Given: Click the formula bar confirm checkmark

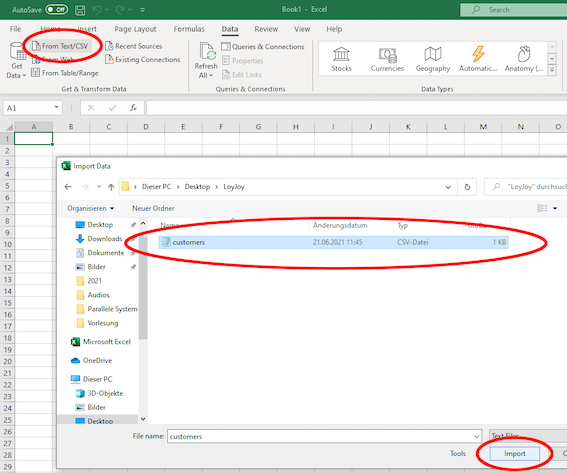Looking at the screenshot, I should point(112,108).
